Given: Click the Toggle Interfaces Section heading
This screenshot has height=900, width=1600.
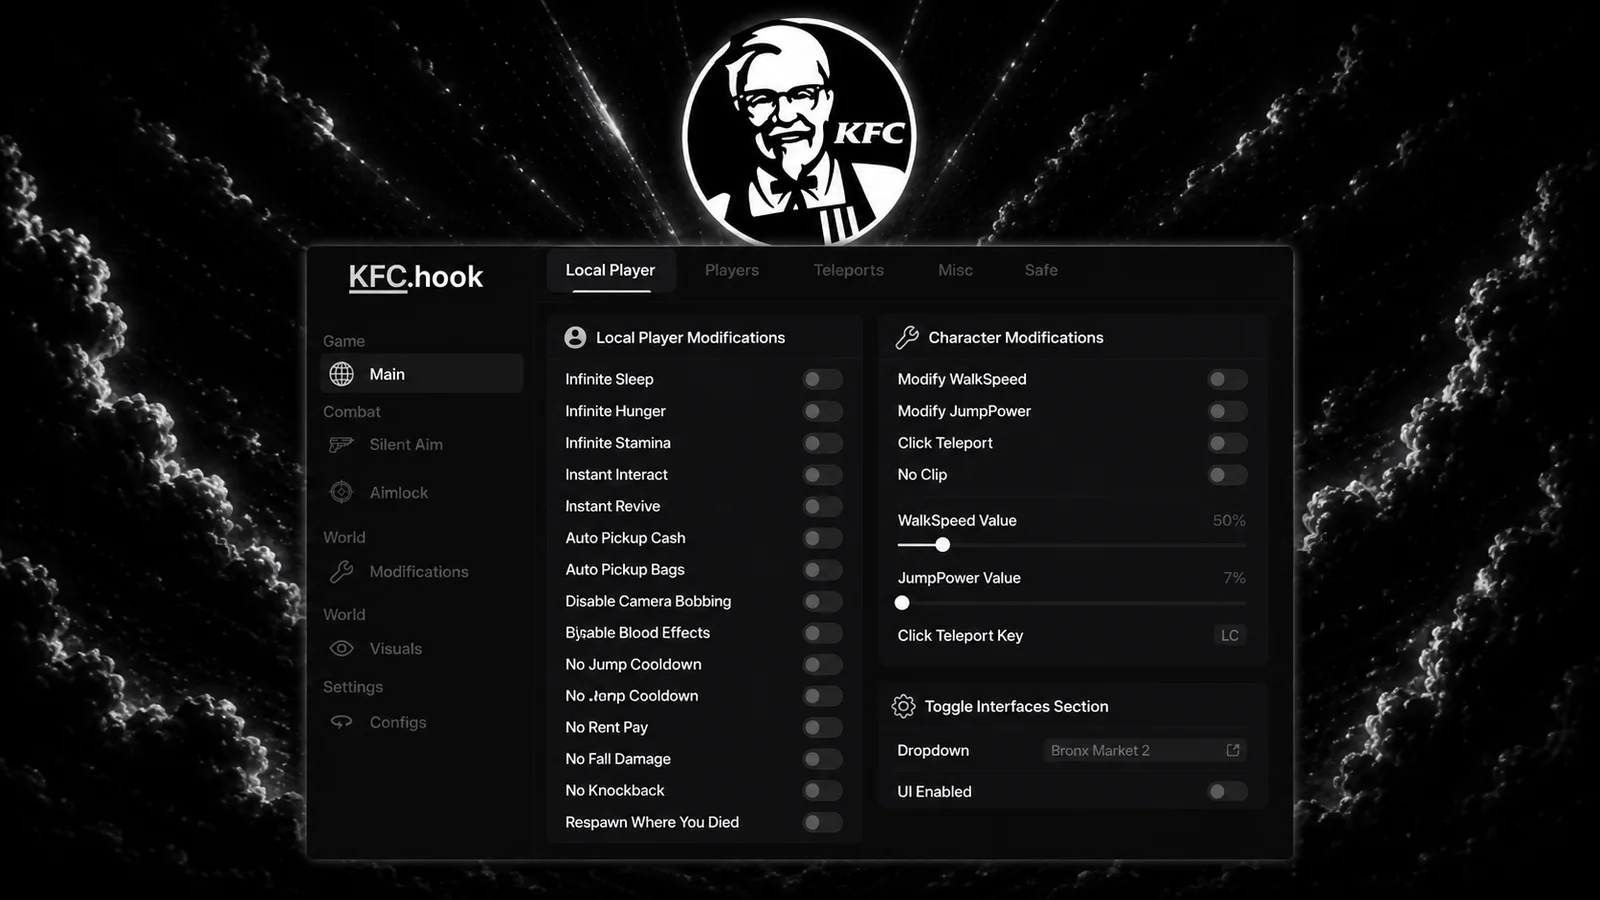Looking at the screenshot, I should tap(1017, 706).
